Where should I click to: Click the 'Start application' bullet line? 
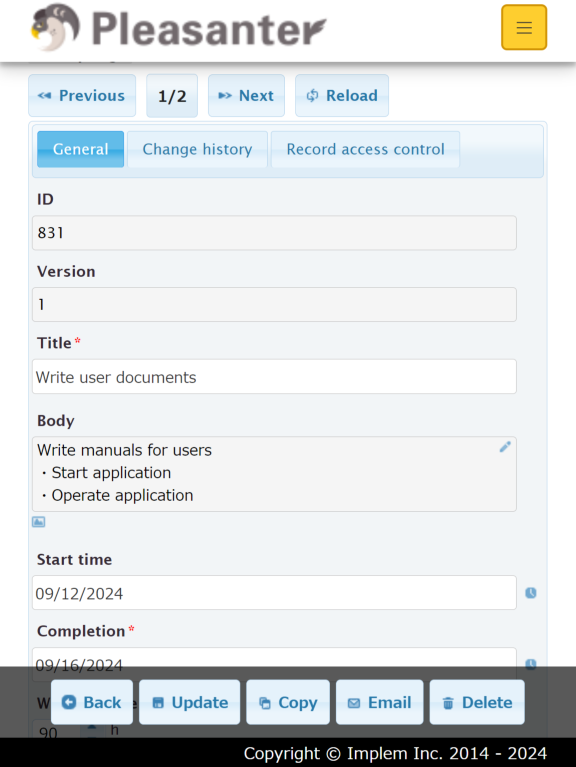point(111,473)
